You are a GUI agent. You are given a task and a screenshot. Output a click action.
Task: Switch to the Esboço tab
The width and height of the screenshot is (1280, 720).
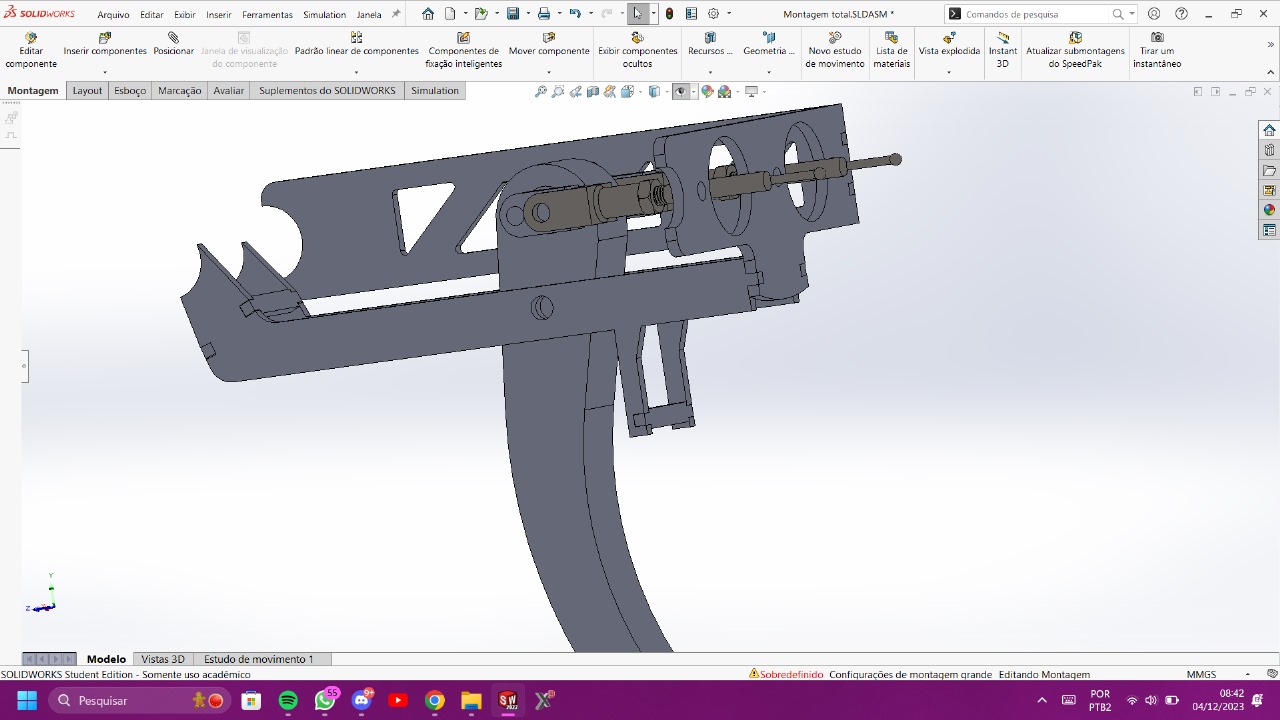point(130,90)
